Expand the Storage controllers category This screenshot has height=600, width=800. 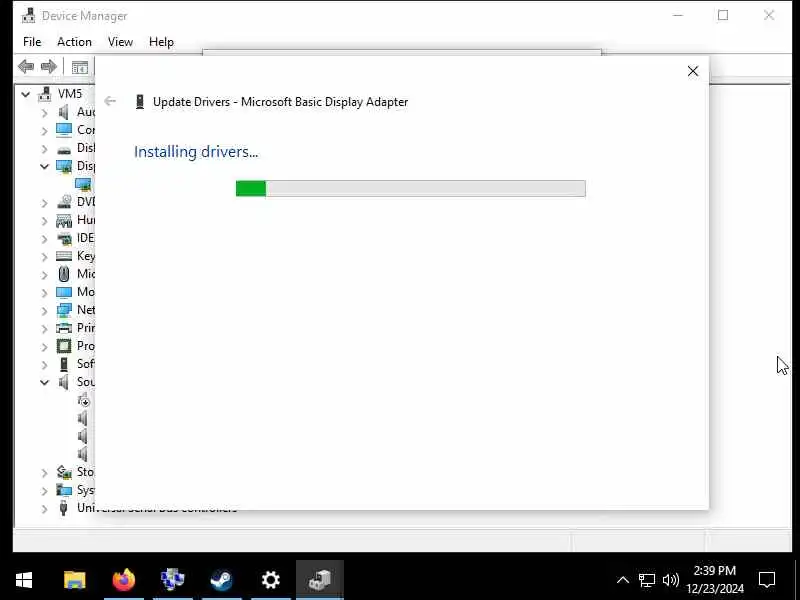pyautogui.click(x=44, y=472)
